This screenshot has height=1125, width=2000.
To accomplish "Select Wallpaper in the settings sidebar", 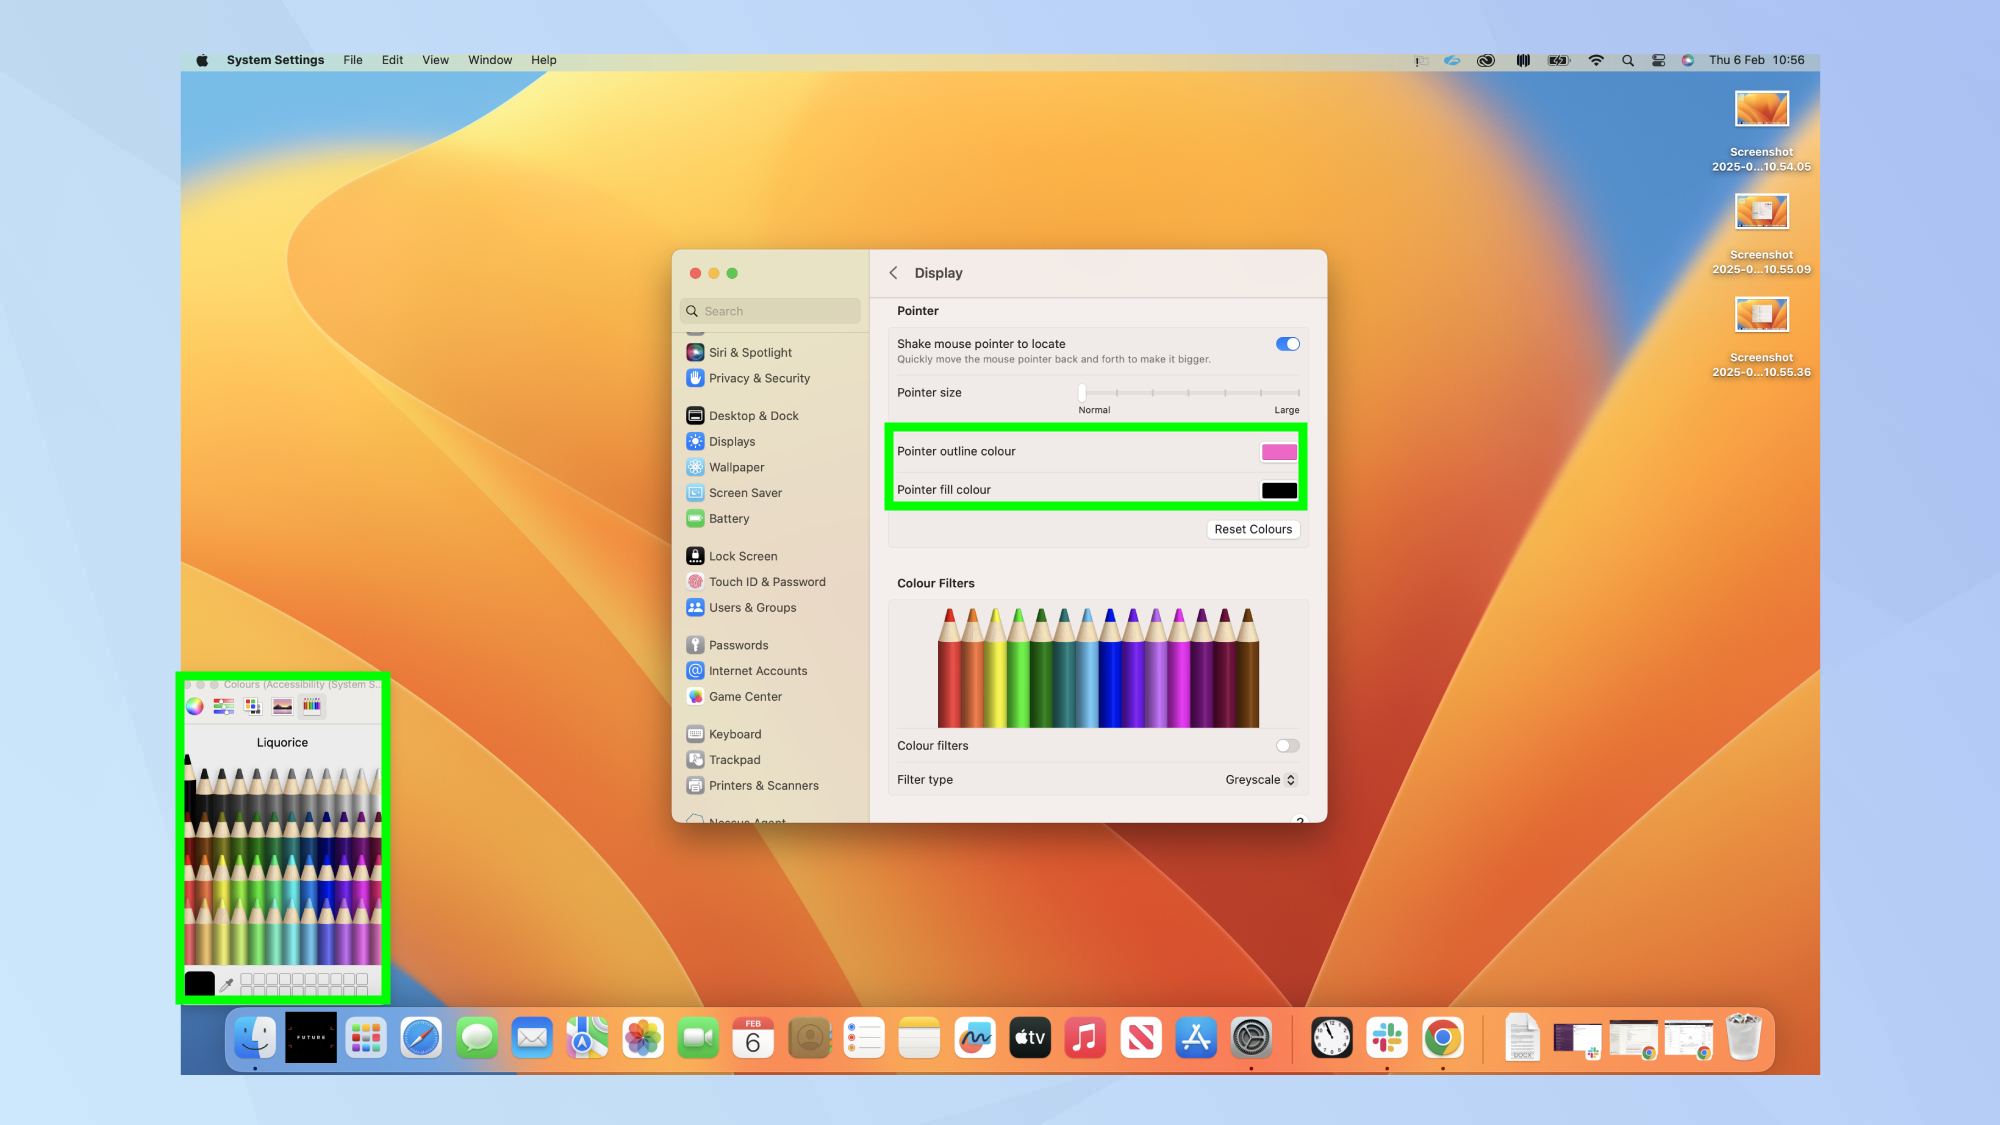I will 736,466.
